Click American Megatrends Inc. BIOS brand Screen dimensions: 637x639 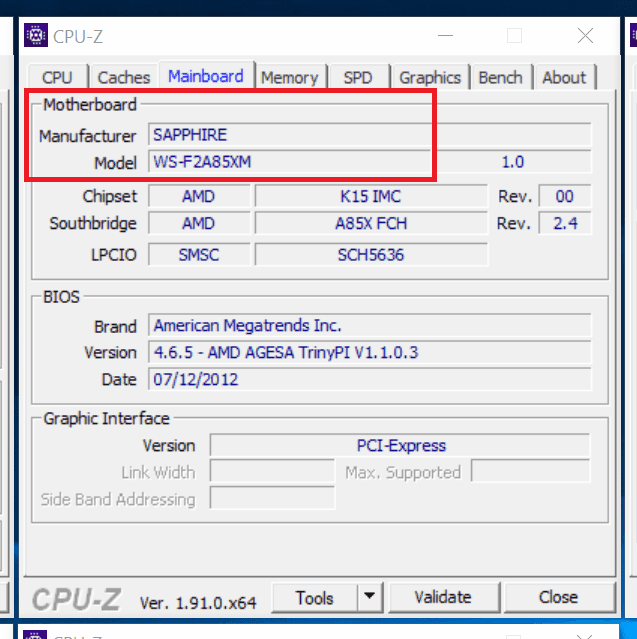370,325
